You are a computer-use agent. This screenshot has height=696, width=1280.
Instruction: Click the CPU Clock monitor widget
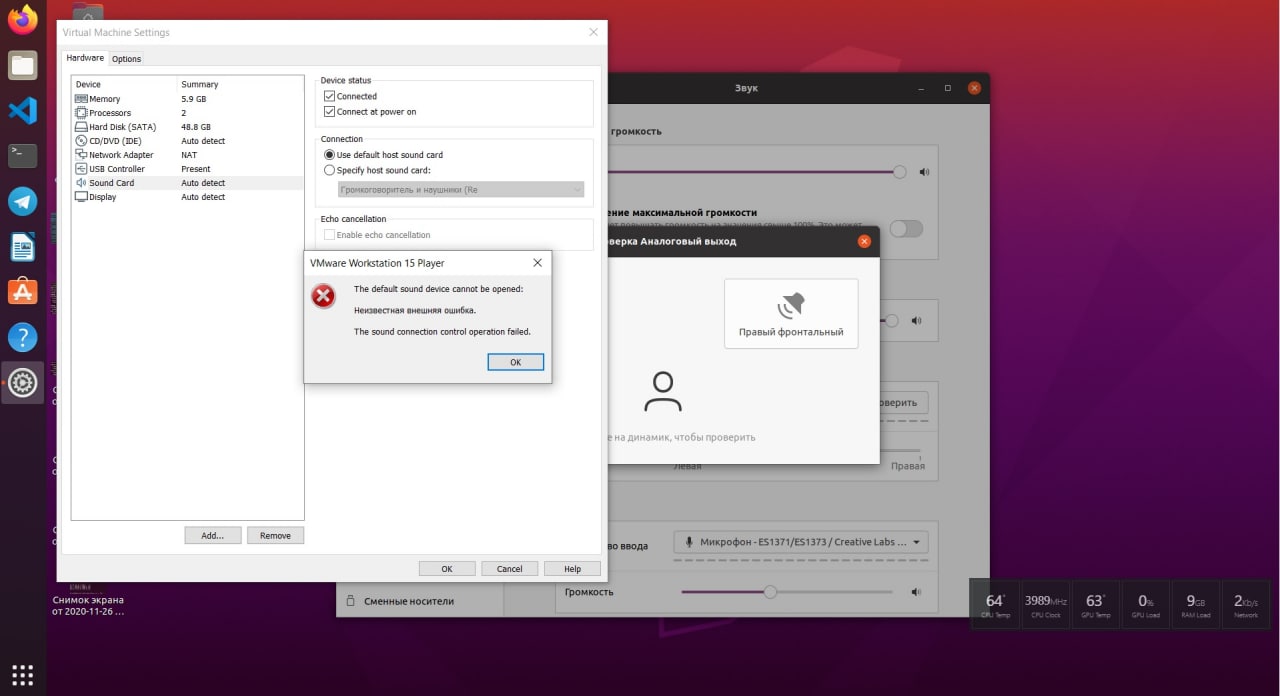[x=1045, y=605]
